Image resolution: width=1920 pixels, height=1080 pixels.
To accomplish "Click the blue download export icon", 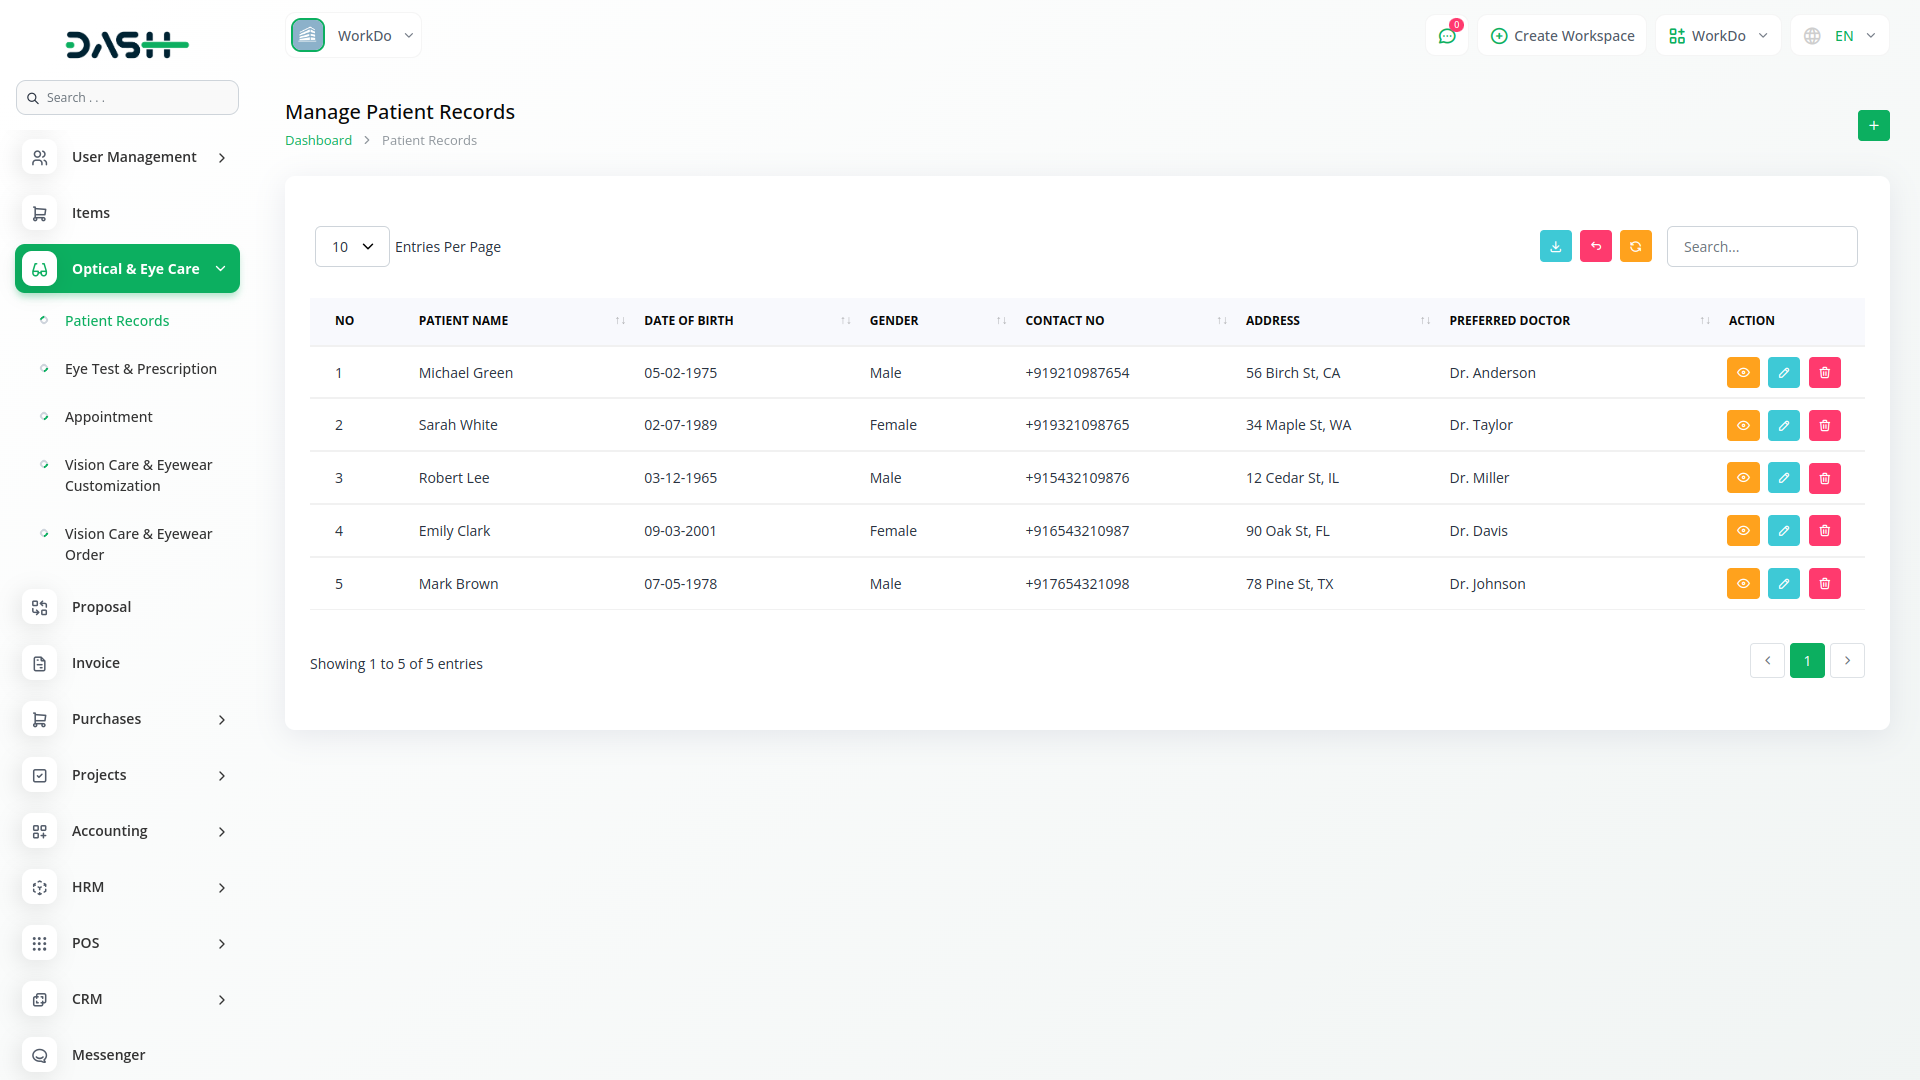I will pos(1555,246).
